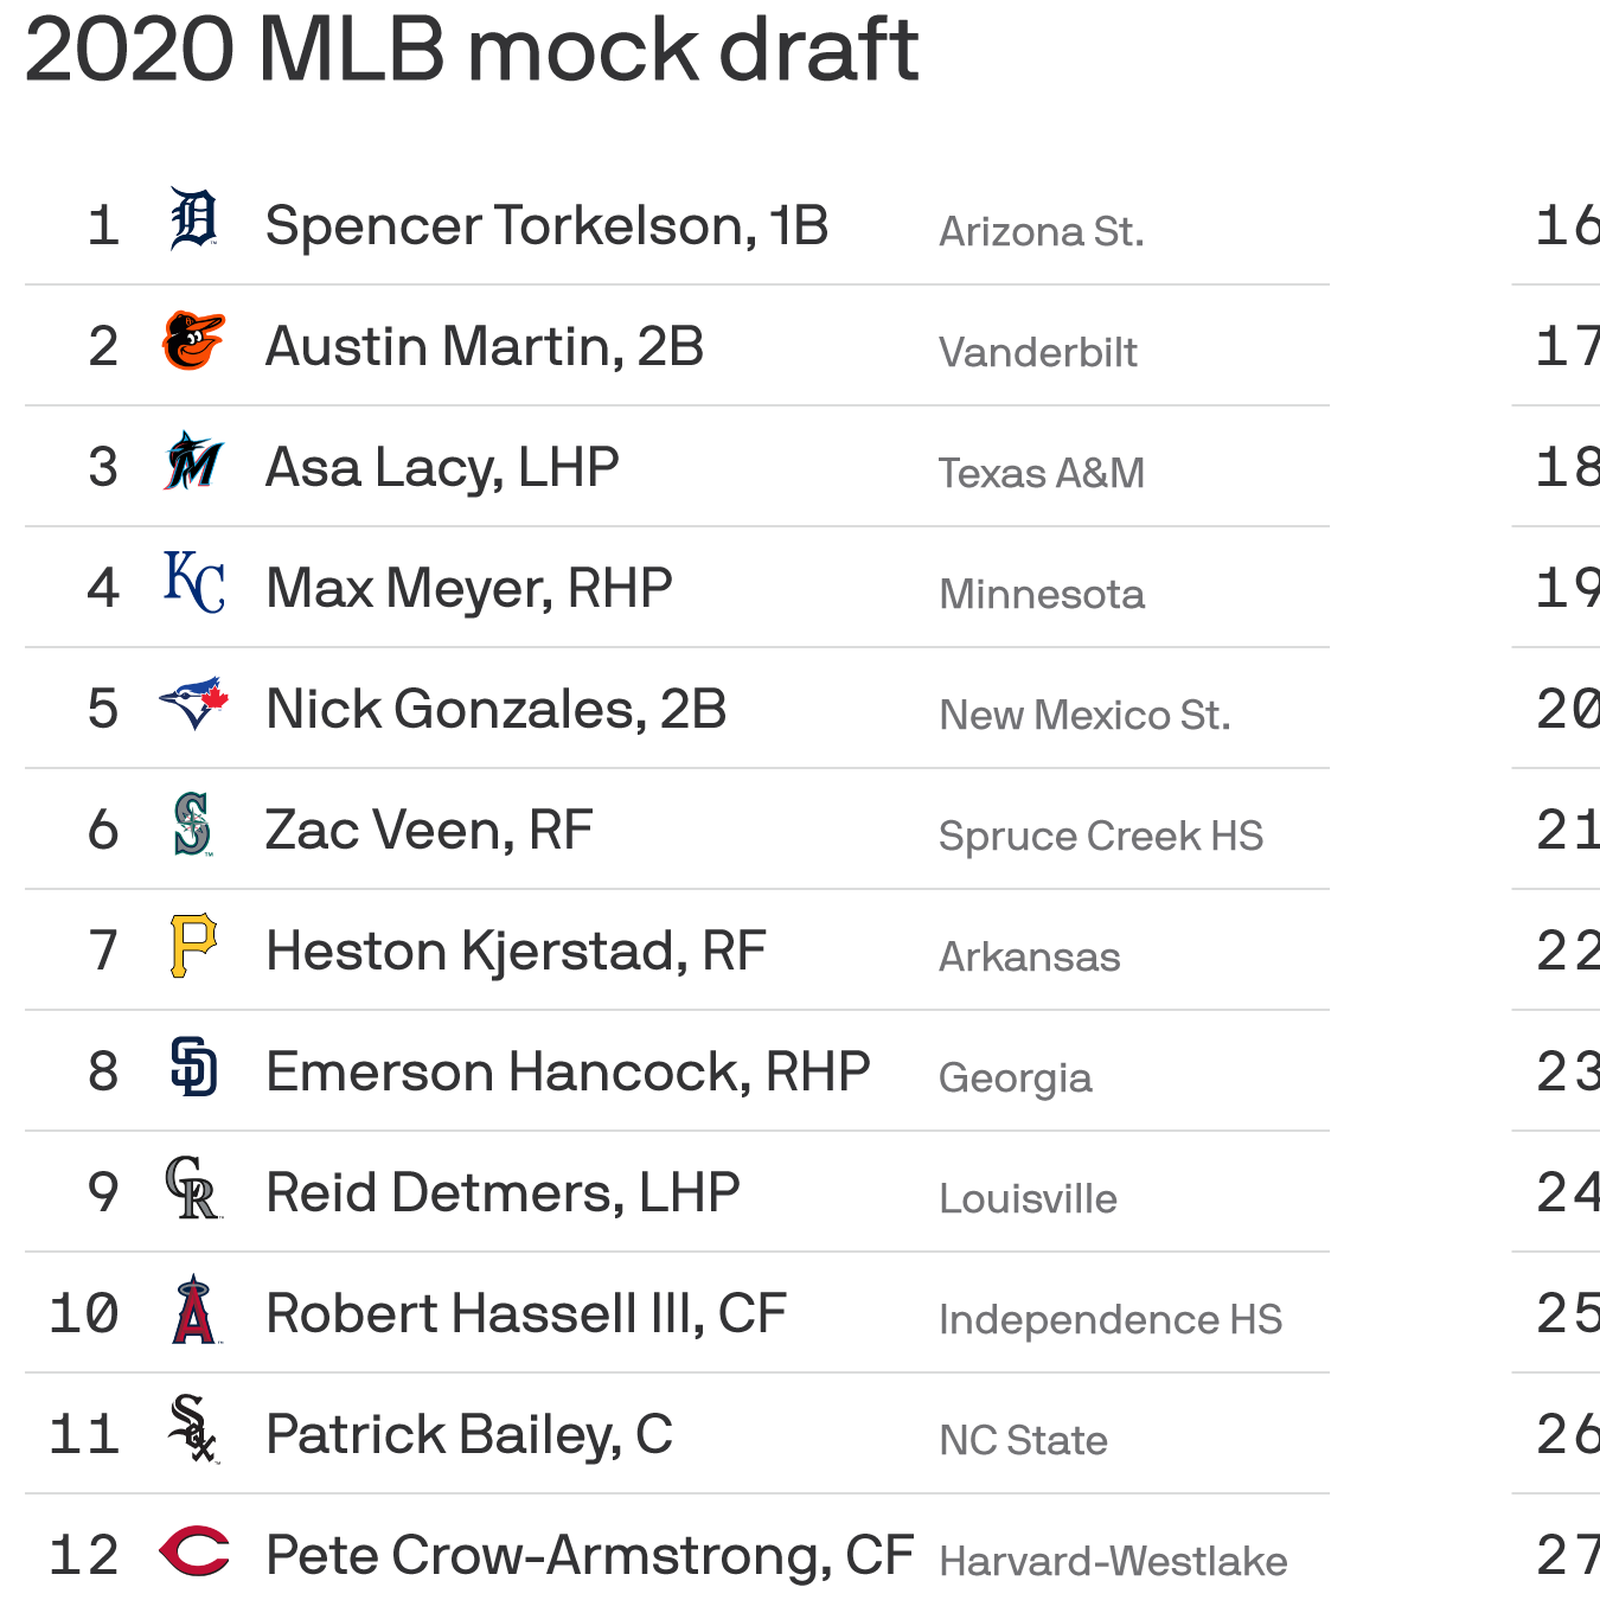Click the Detroit Tigers logo
Image resolution: width=1600 pixels, height=1600 pixels.
click(193, 219)
